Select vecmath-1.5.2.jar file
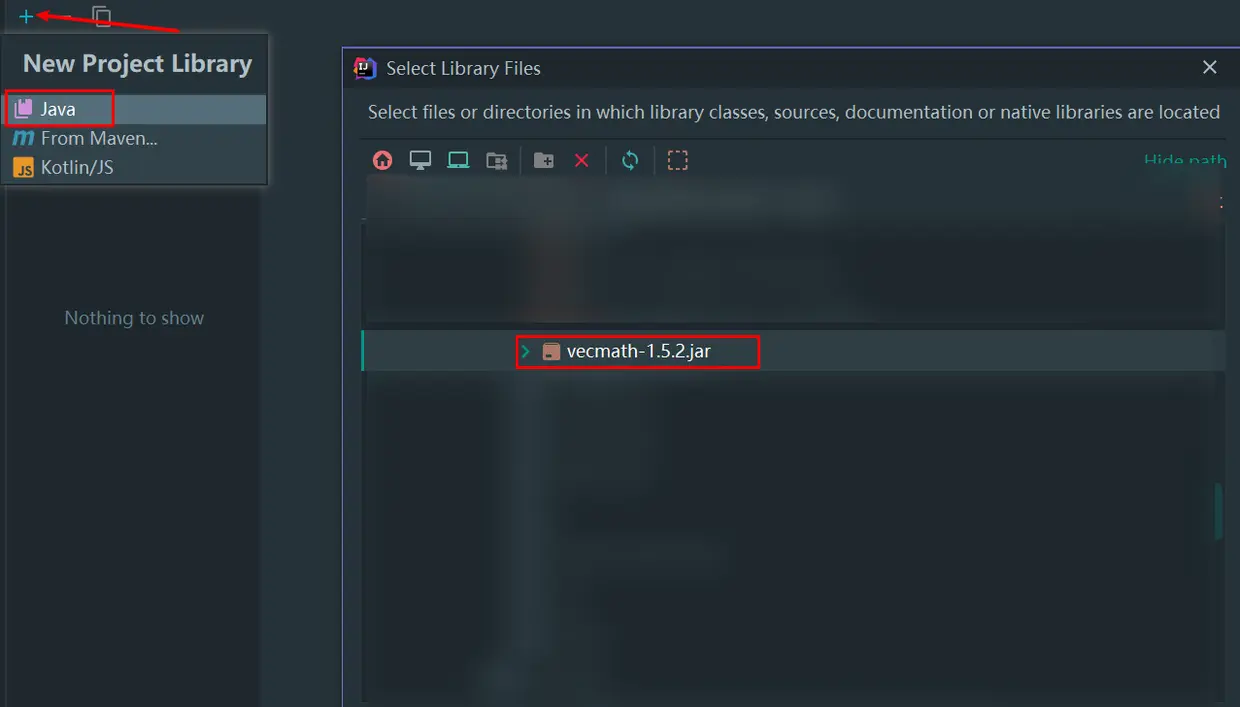 pos(638,352)
